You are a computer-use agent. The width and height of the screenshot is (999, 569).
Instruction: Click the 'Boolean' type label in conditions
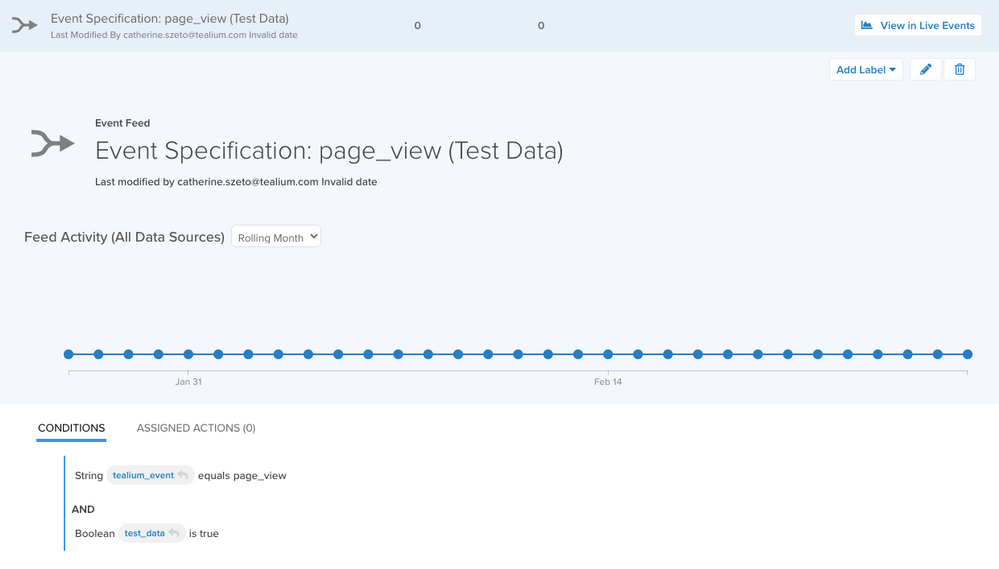pos(95,533)
